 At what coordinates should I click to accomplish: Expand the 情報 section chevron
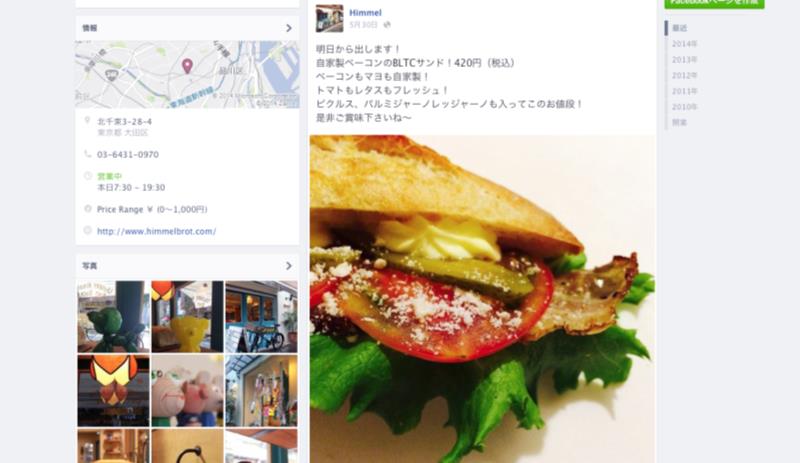289,28
